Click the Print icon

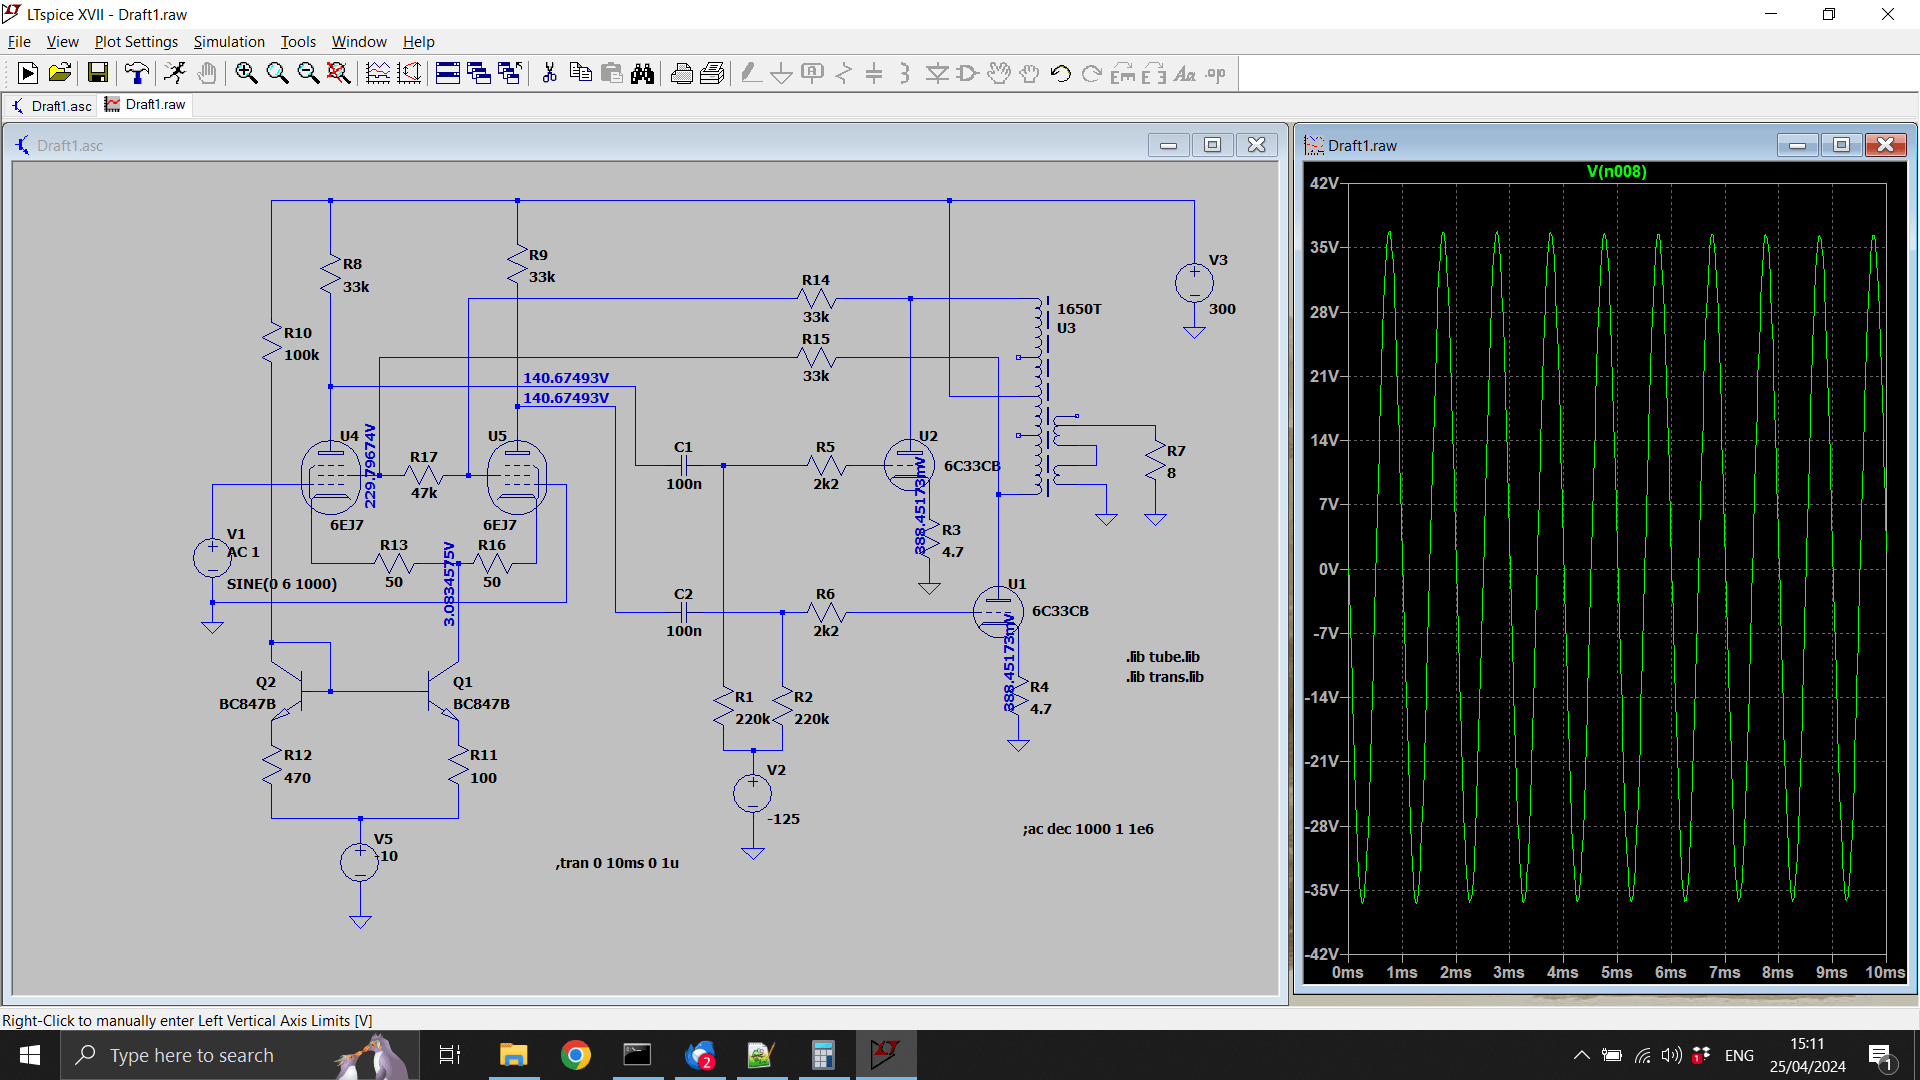coord(681,73)
